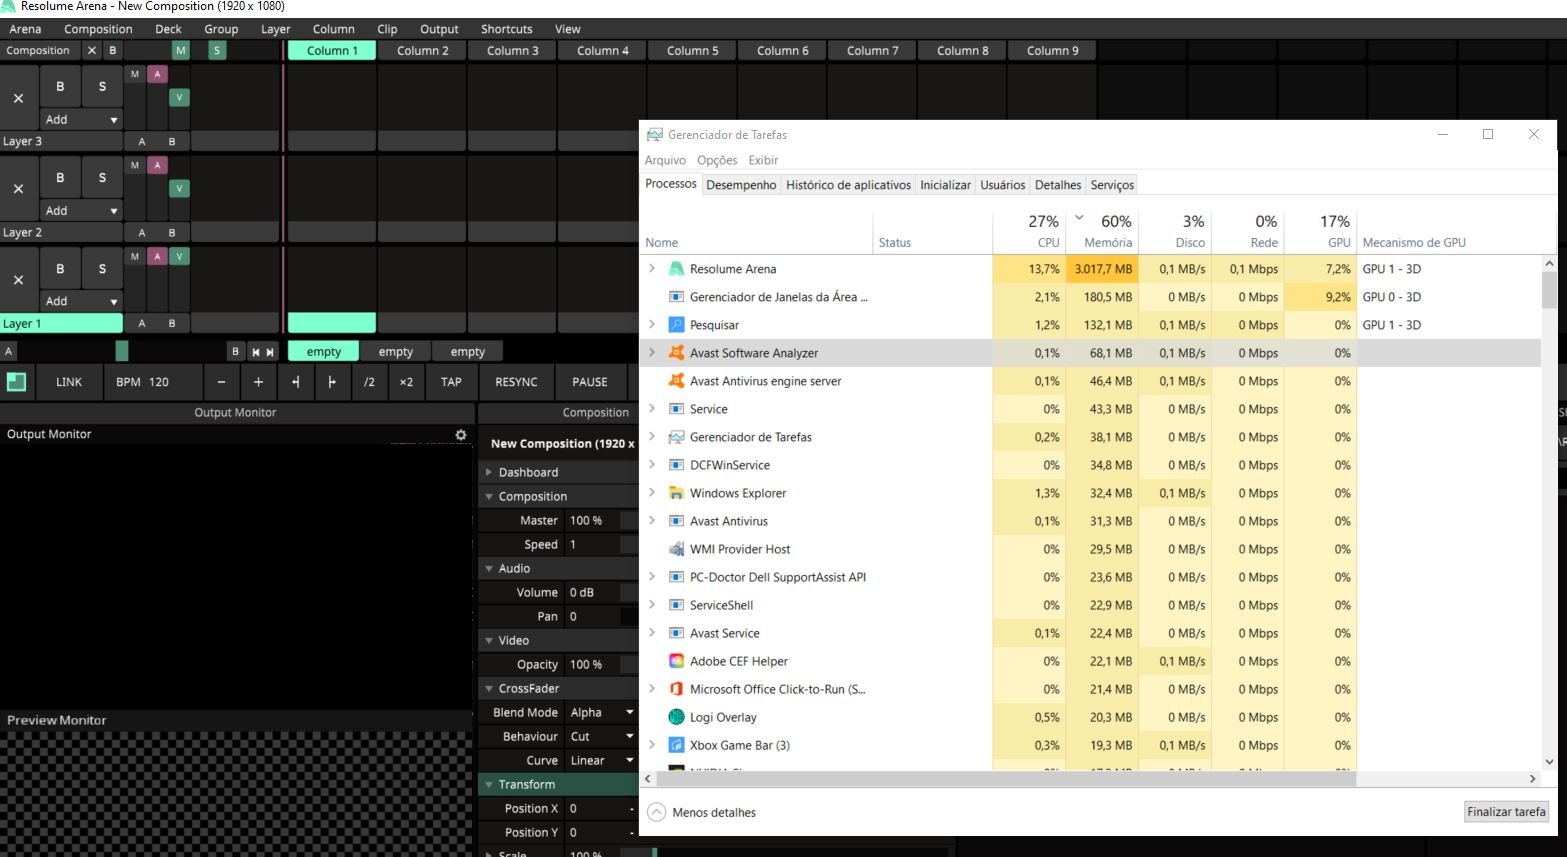
Task: Toggle Solo on Layer 2
Action: (102, 178)
